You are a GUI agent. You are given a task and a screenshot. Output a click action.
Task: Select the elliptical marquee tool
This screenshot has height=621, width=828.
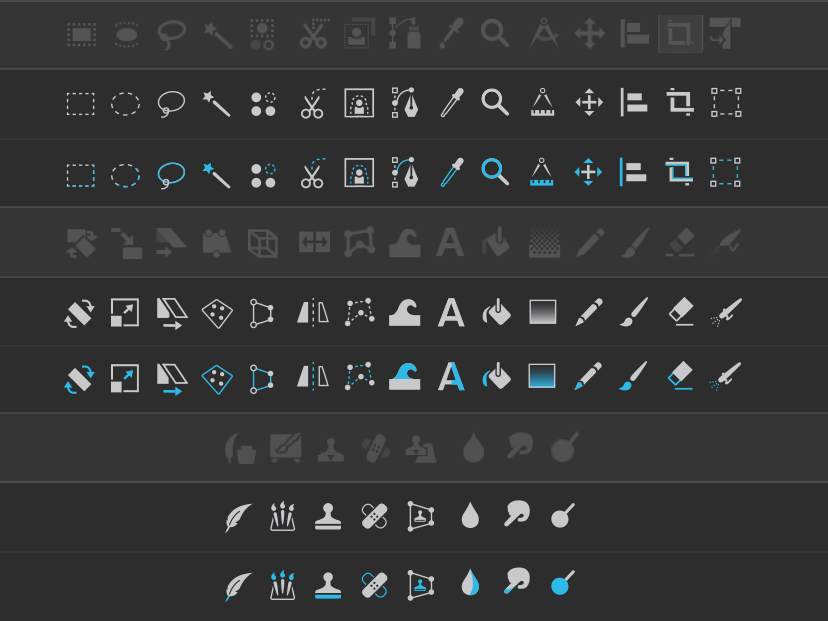point(126,103)
